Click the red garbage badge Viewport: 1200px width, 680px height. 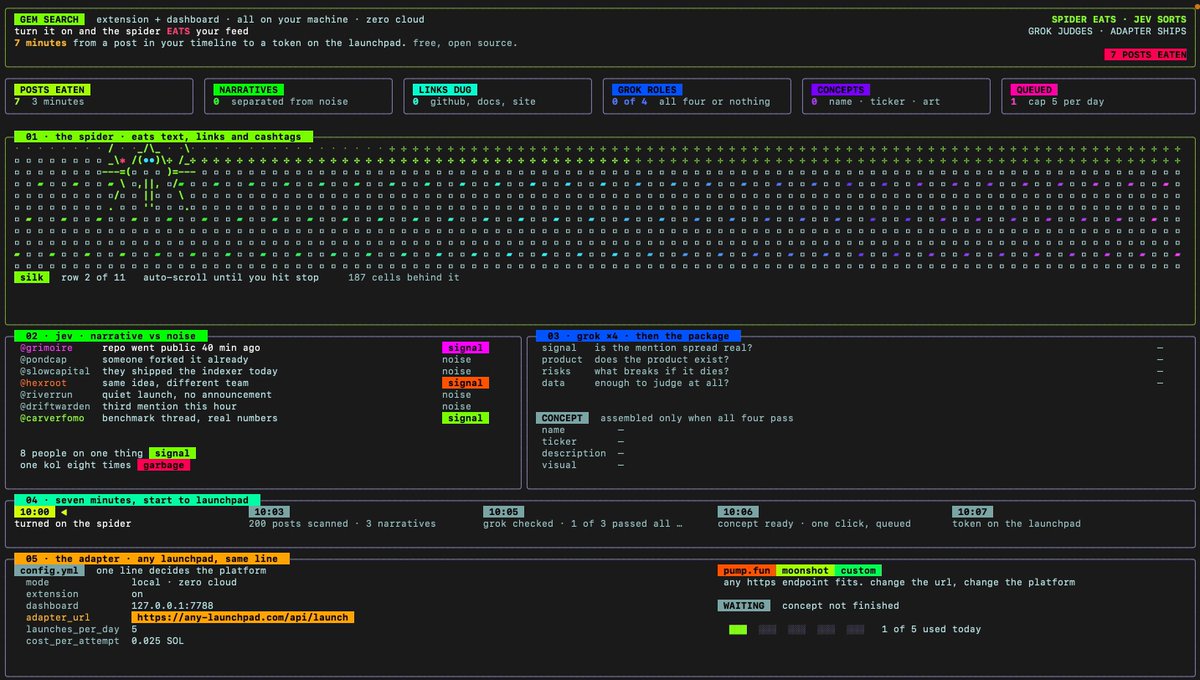[x=163, y=465]
